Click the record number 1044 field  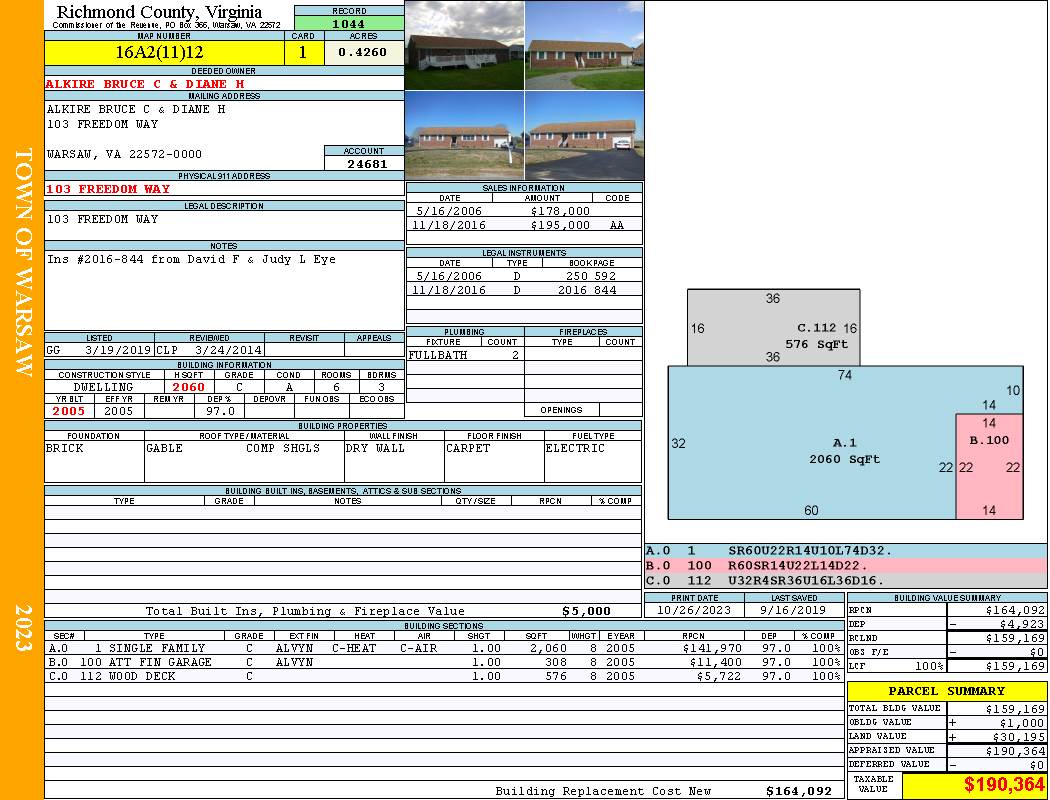(349, 24)
